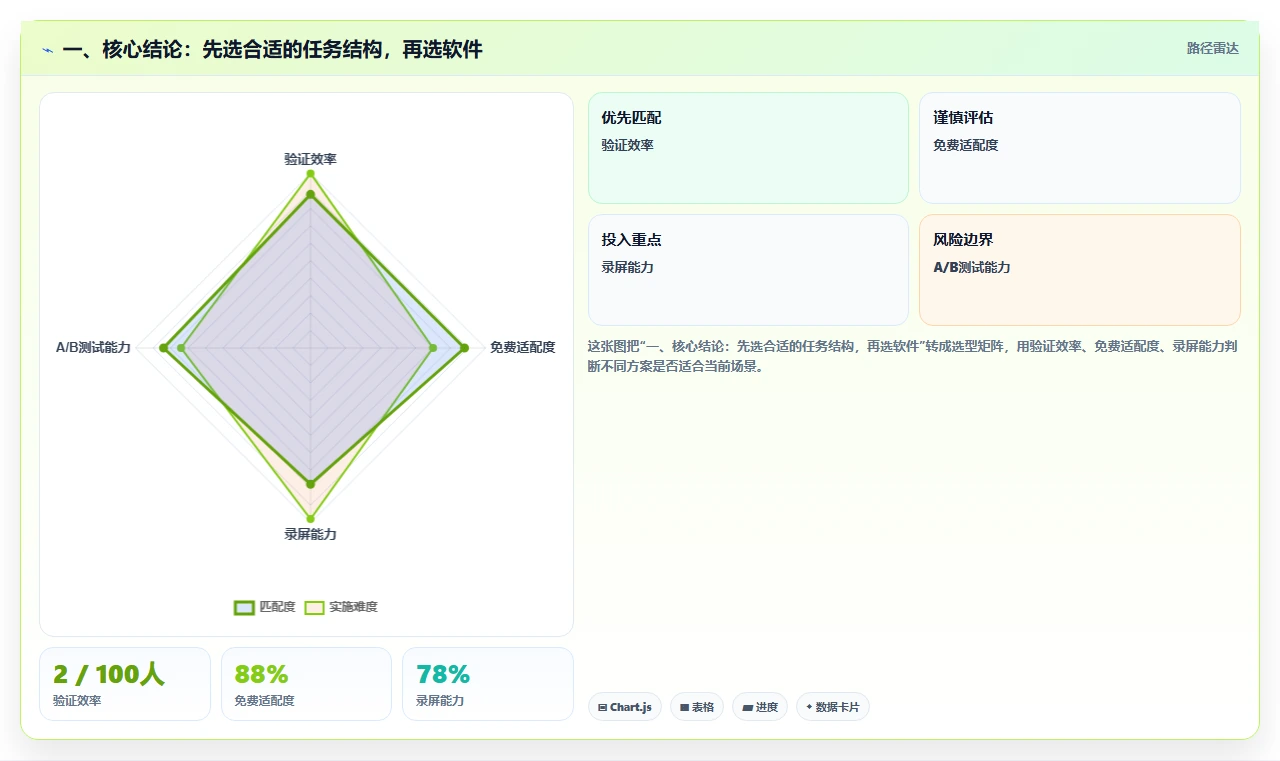Viewport: 1280px width, 761px height.
Task: Click the 实施难度 legend color box
Action: coord(314,607)
